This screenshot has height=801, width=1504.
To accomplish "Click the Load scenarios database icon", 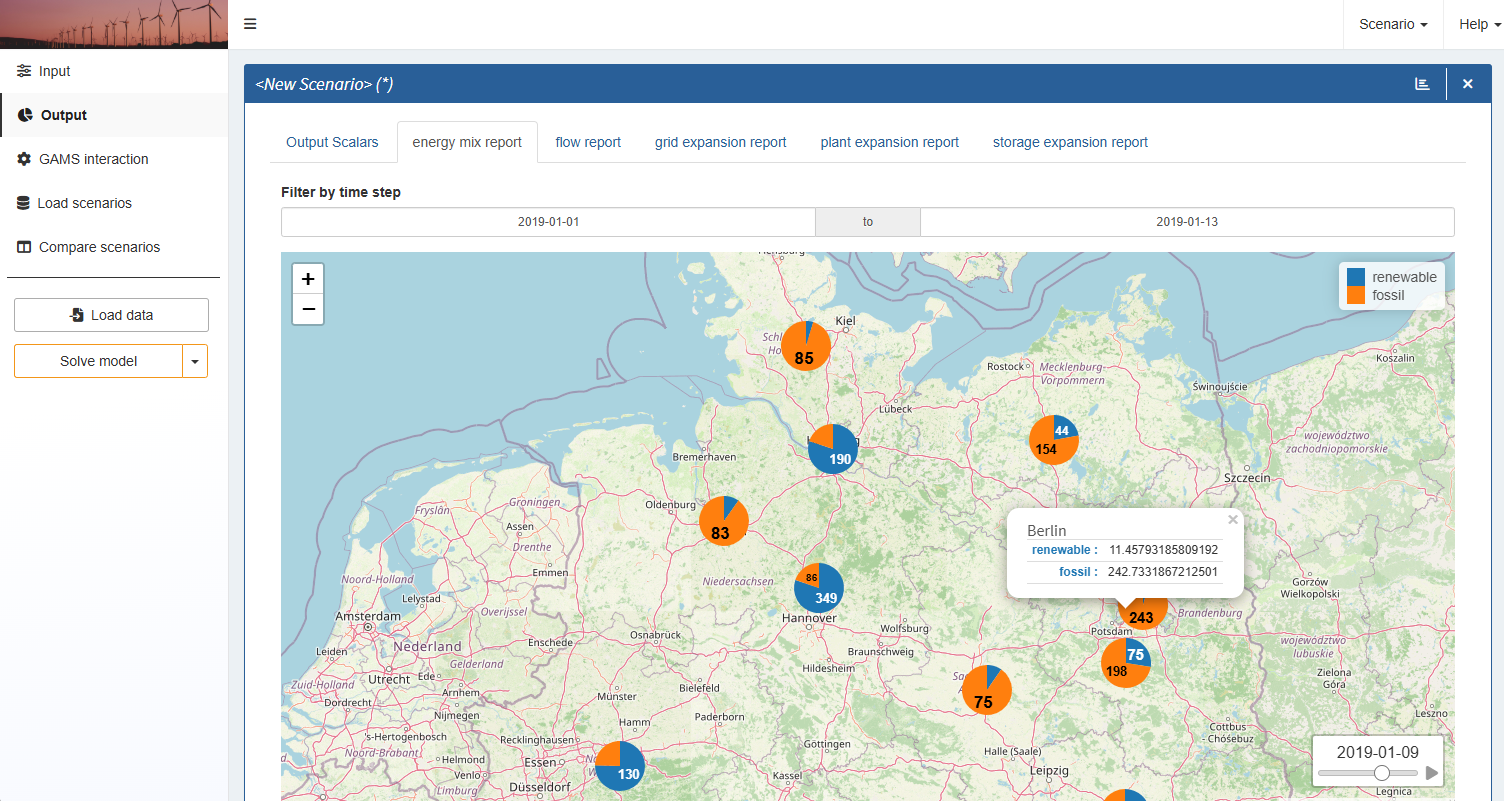I will tap(23, 203).
